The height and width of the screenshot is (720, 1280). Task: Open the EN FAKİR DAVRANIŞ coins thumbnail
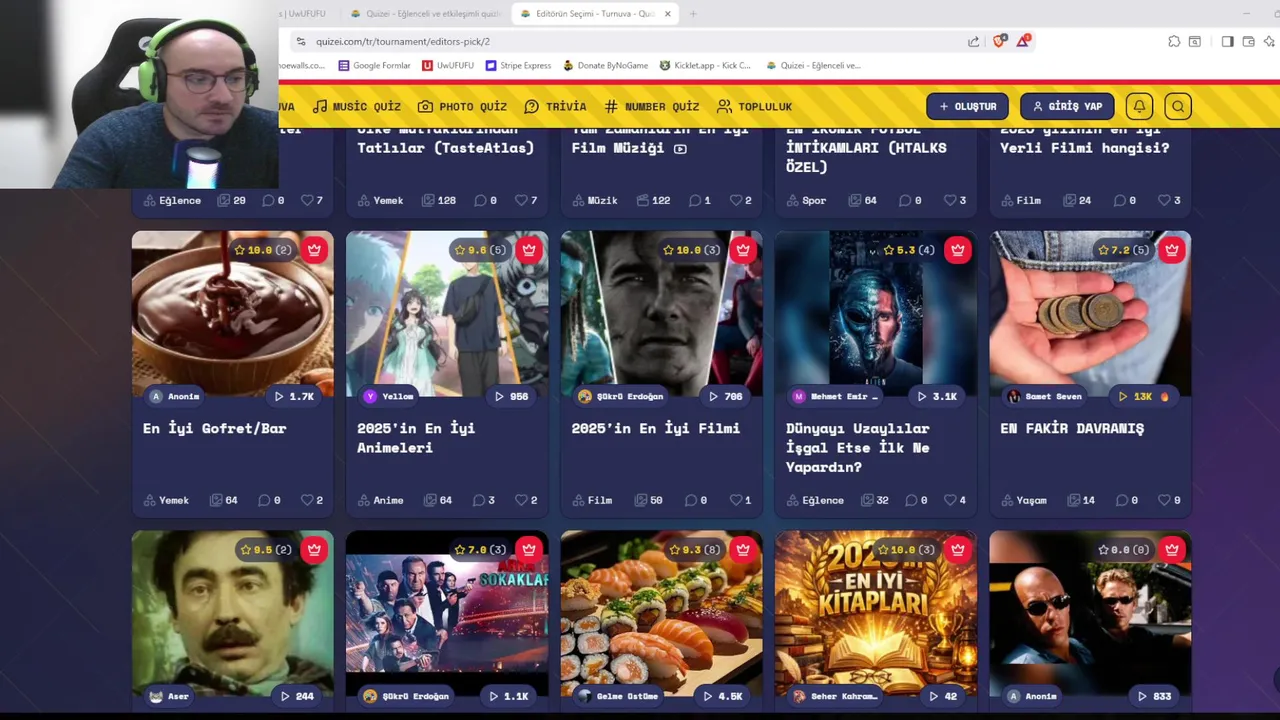click(x=1090, y=314)
